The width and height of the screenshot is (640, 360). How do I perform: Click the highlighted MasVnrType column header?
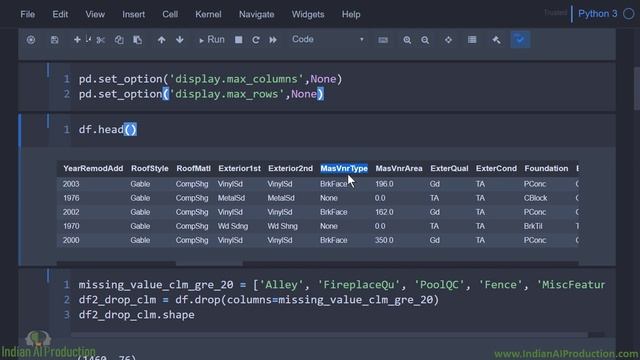click(x=344, y=169)
